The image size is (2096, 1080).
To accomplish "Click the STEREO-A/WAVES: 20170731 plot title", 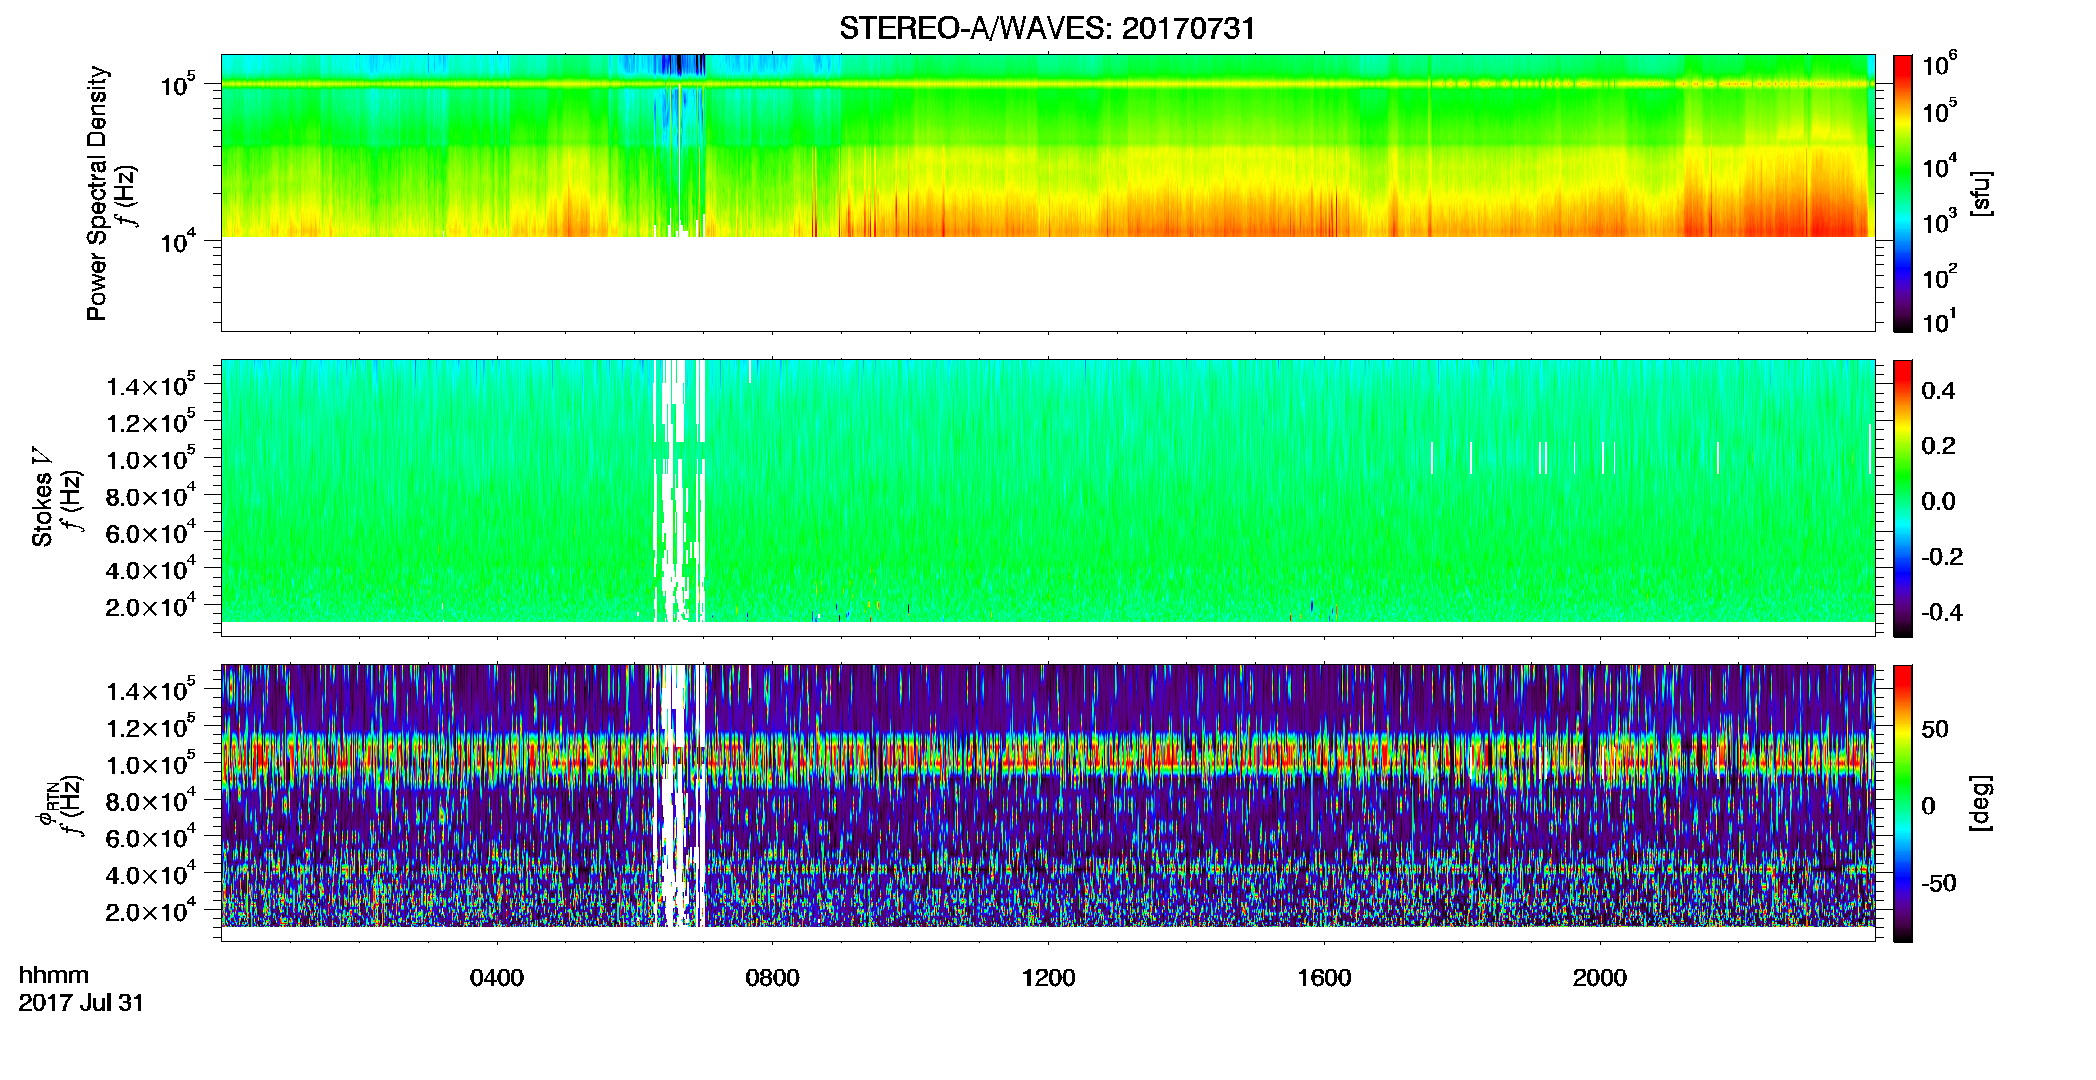I will click(1047, 28).
